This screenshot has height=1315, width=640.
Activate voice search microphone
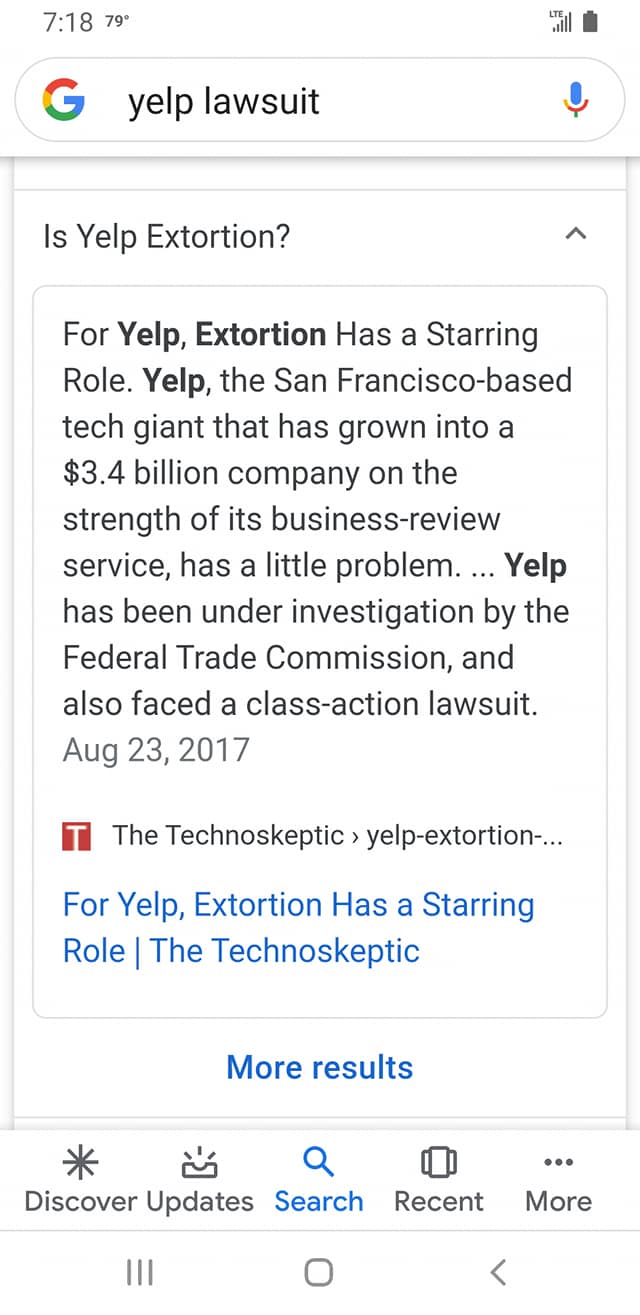tap(575, 100)
